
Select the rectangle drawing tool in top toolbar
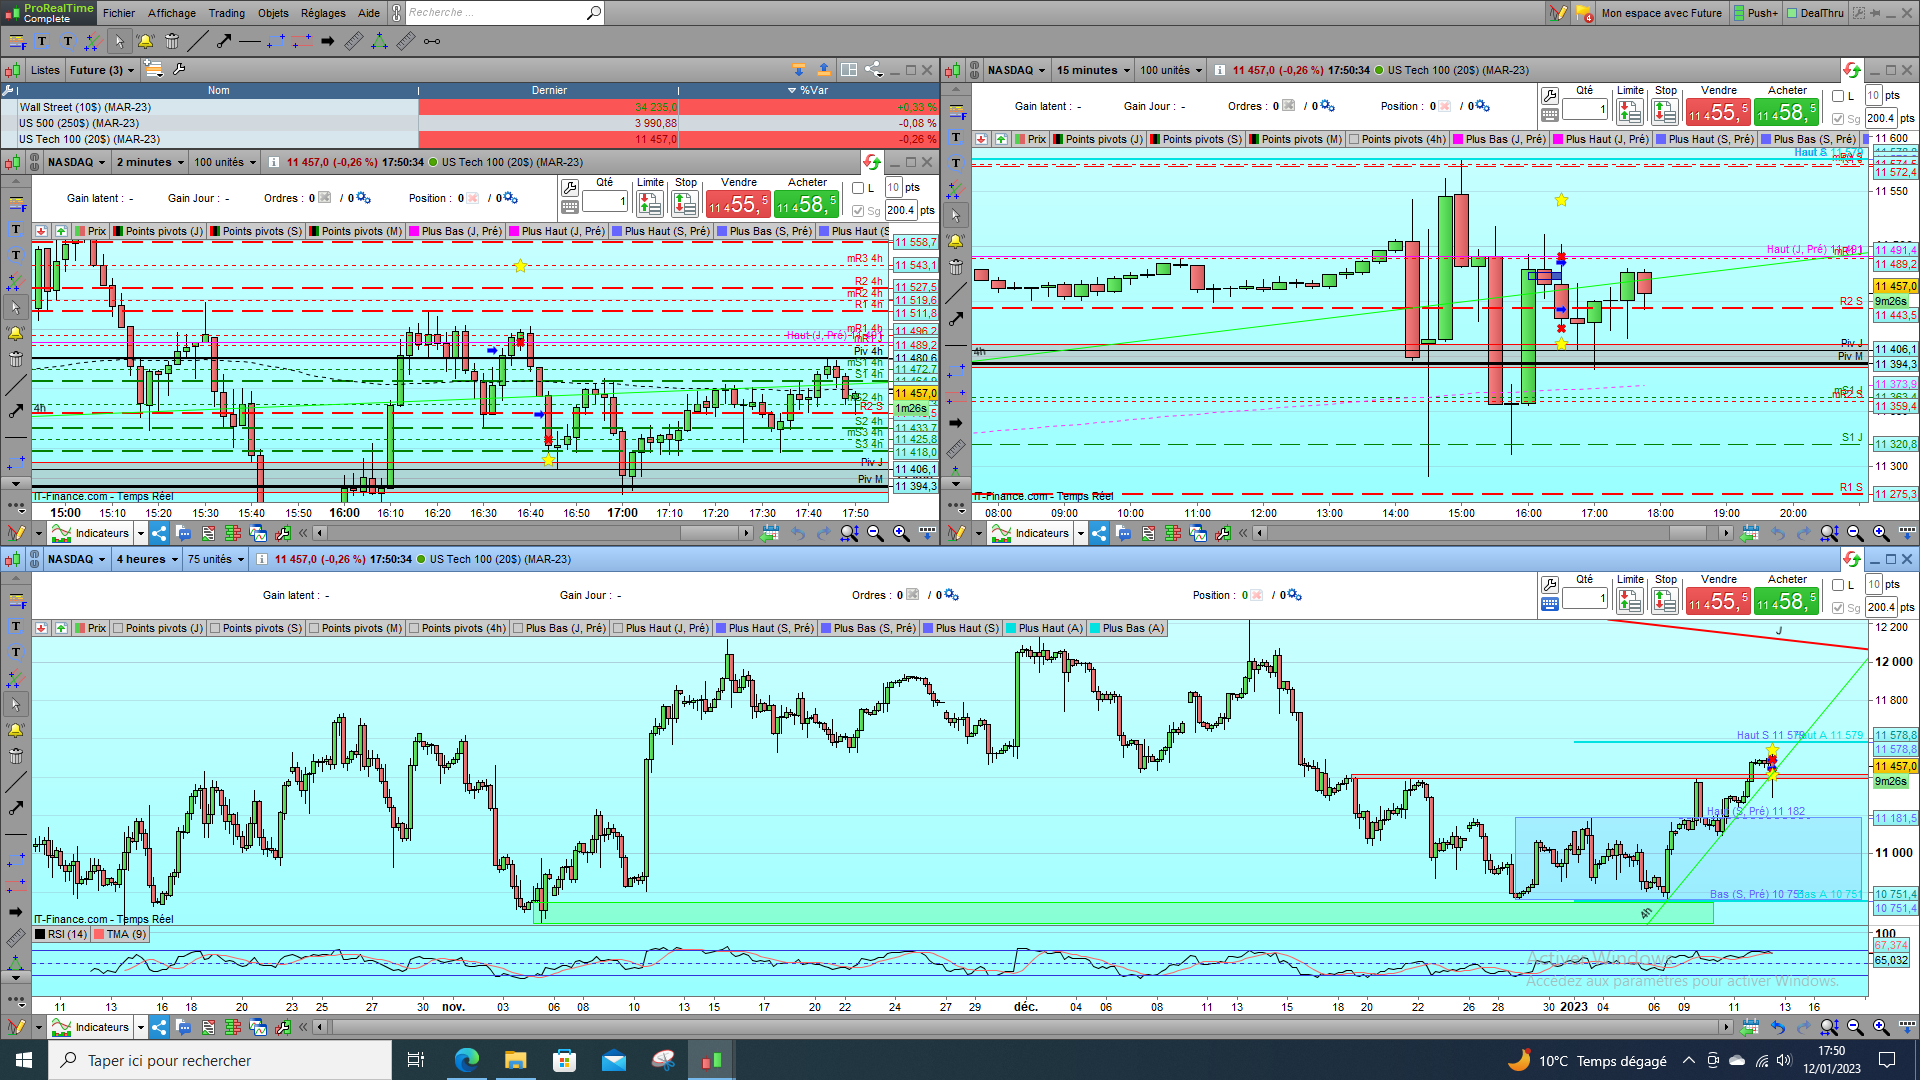click(276, 41)
